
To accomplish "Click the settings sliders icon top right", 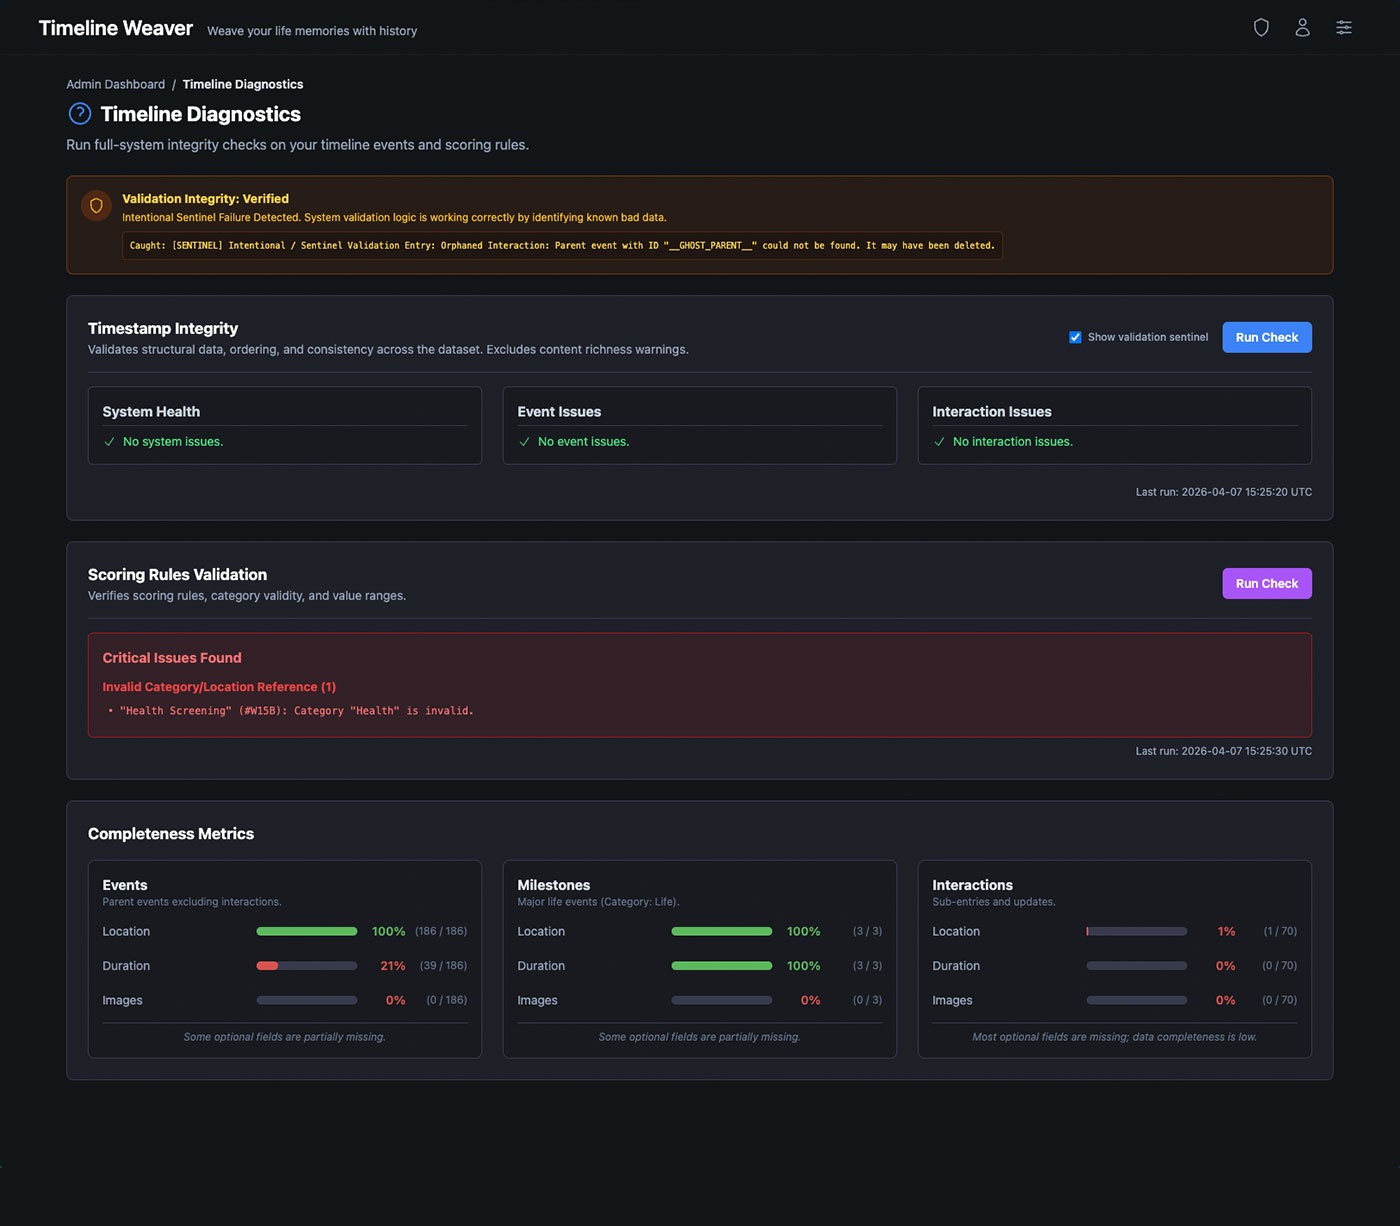I will (1343, 27).
